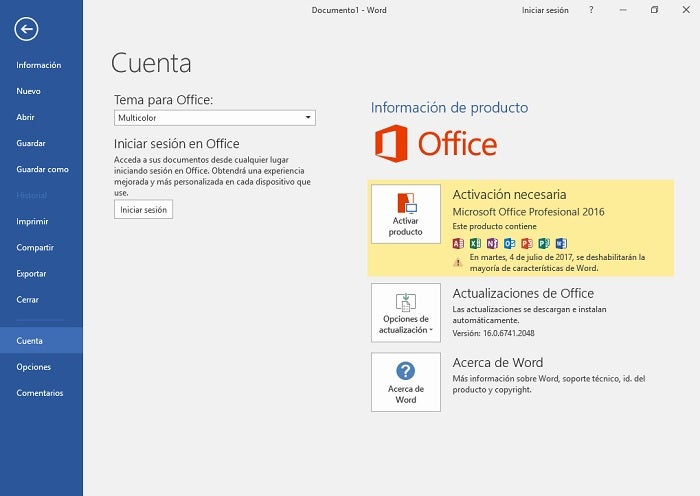The image size is (700, 496).
Task: Open Guardar como from the sidebar
Action: pos(42,170)
